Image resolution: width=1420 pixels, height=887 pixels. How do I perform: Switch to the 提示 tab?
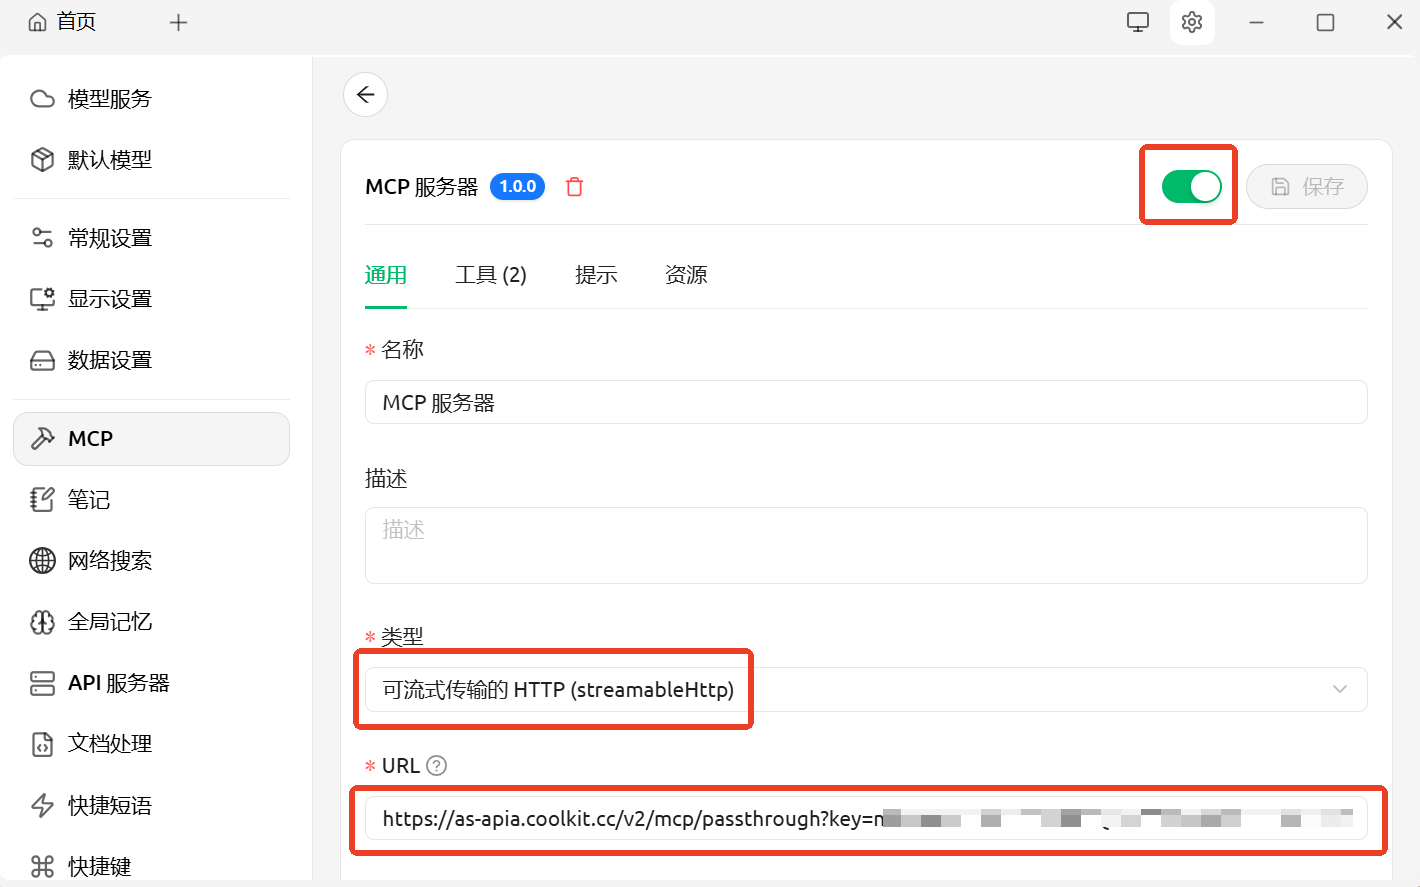point(596,275)
